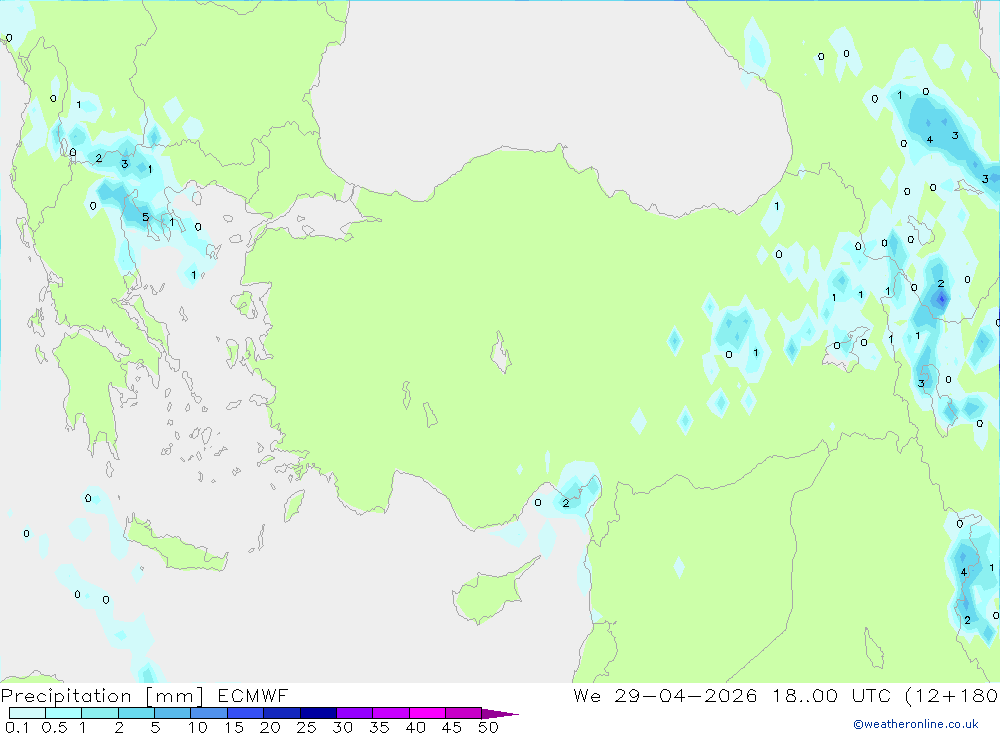Viewport: 1000px width, 733px height.
Task: Click the '29-04-2026' date text
Action: [686, 695]
